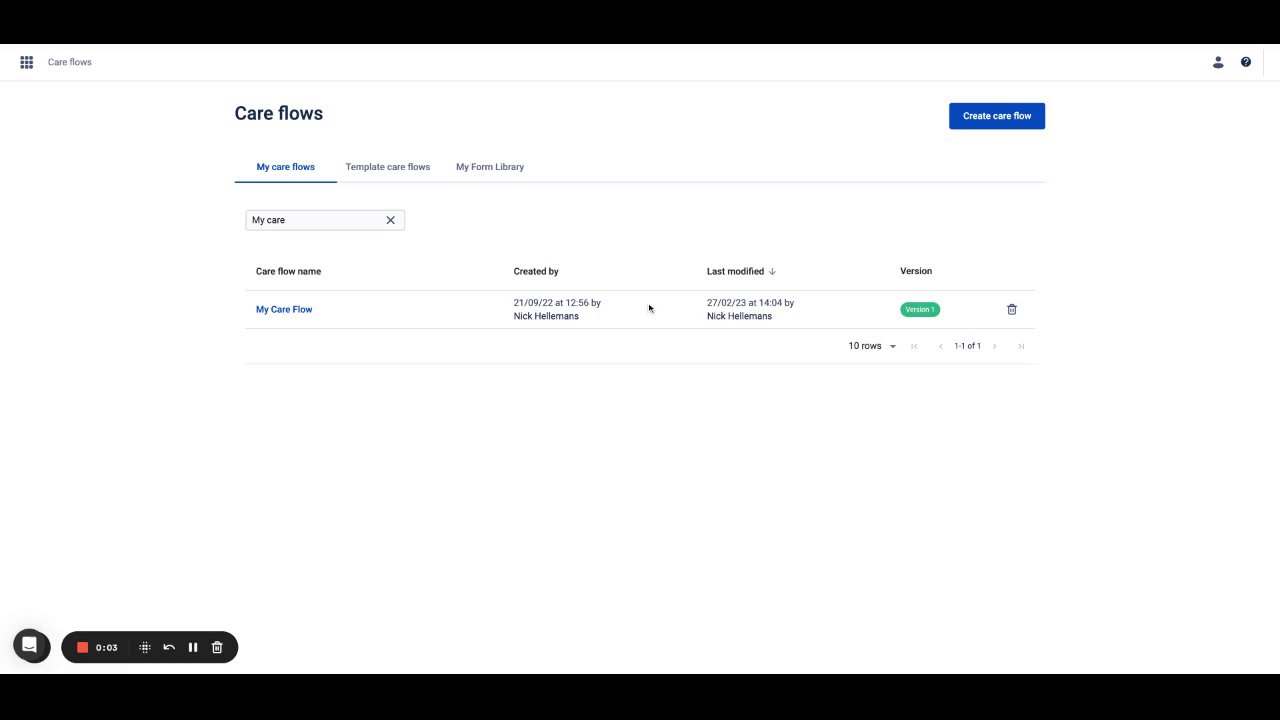Click the recorder grid effects icon

[x=145, y=648]
